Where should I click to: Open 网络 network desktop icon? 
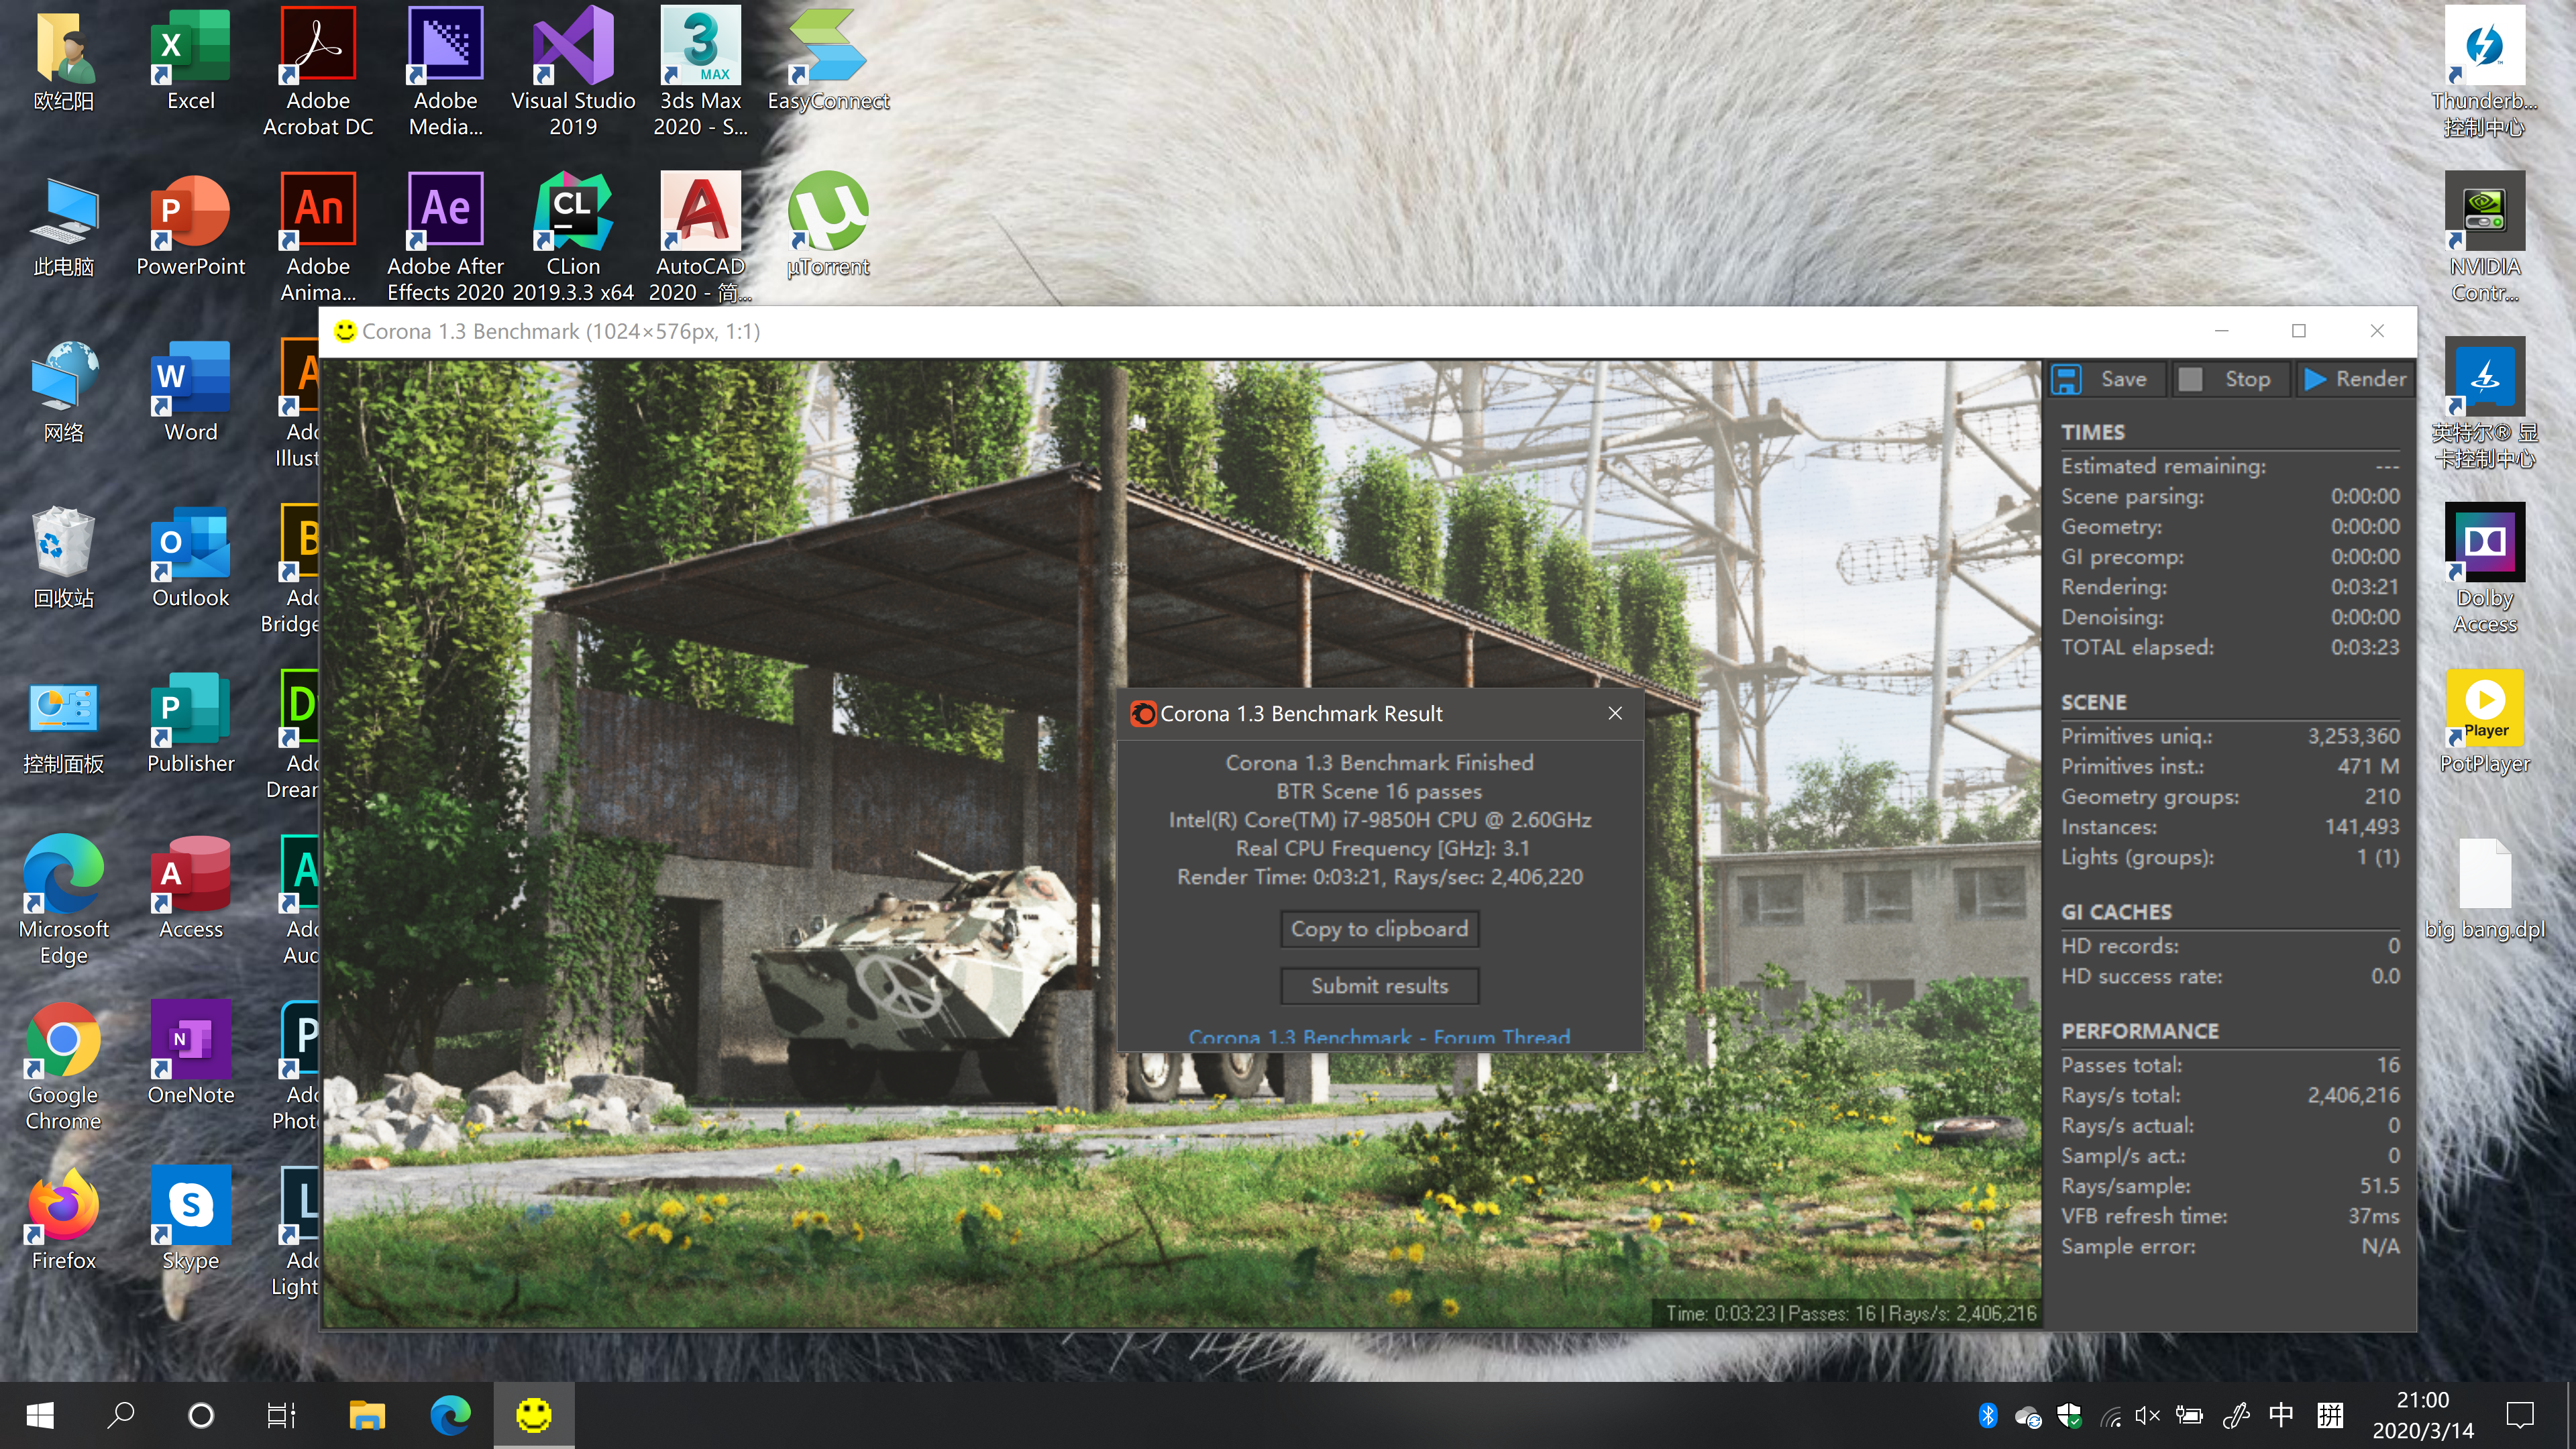[x=63, y=392]
